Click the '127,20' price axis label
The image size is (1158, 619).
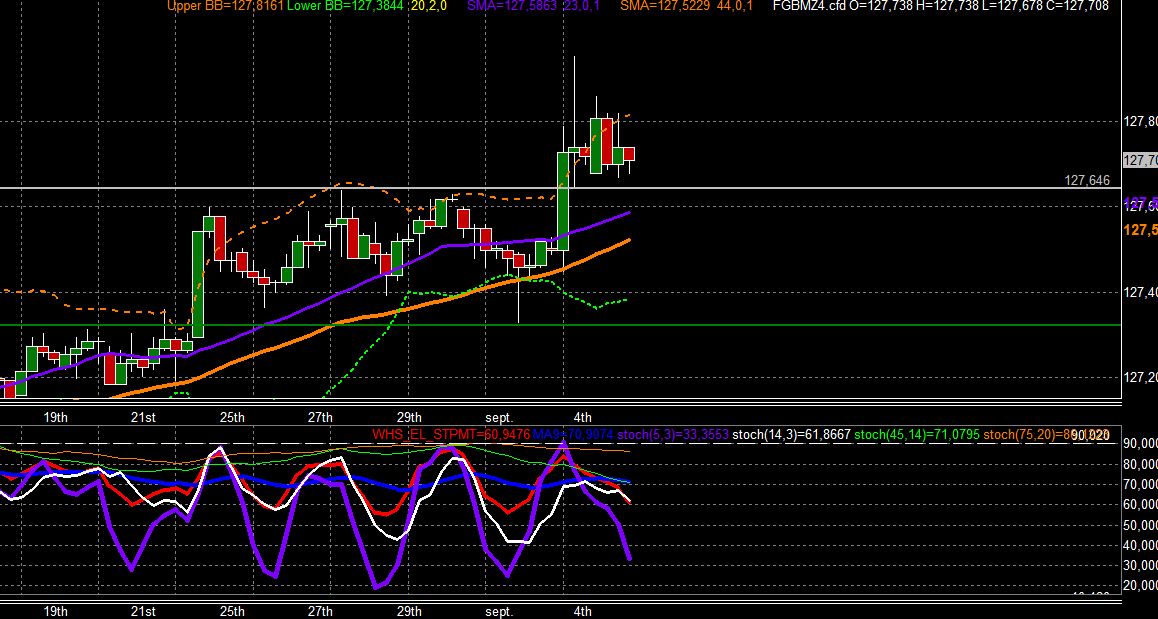[1140, 378]
